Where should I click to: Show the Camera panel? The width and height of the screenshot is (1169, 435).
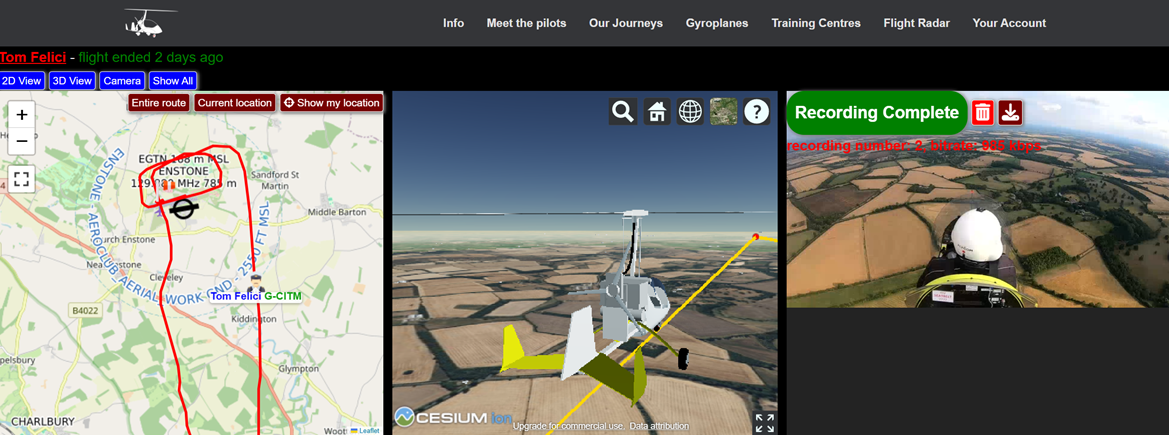122,81
